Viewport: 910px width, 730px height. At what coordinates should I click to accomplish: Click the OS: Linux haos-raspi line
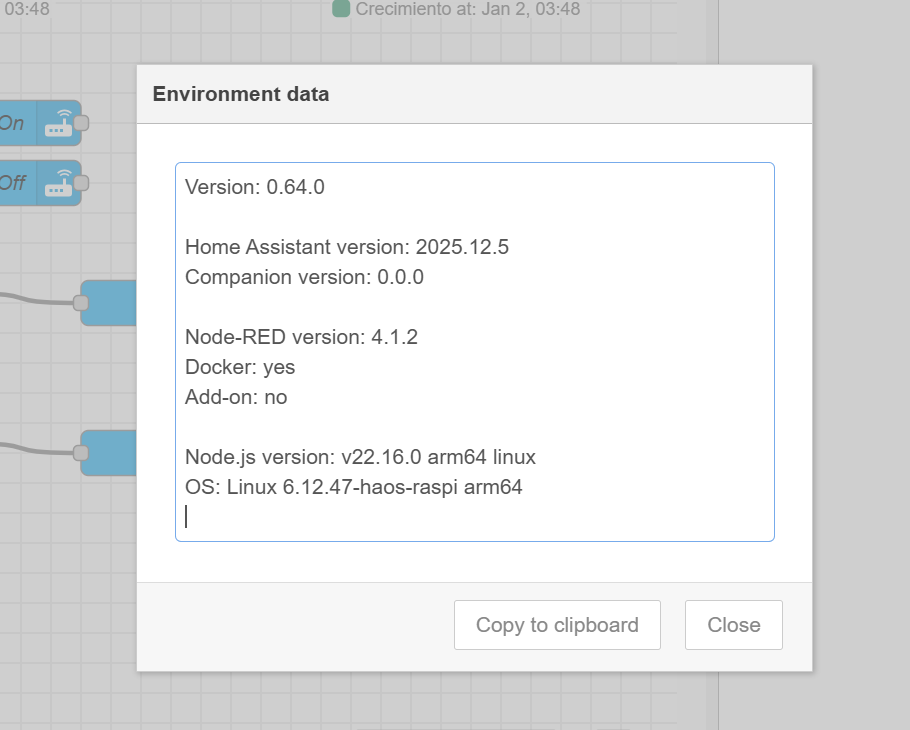[353, 487]
